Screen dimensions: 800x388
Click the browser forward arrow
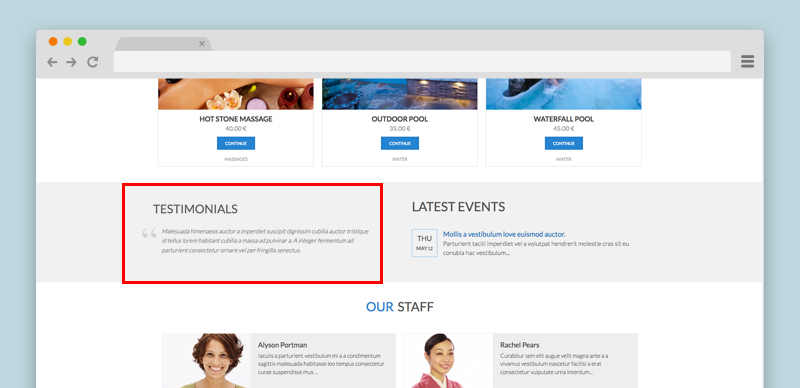point(71,62)
